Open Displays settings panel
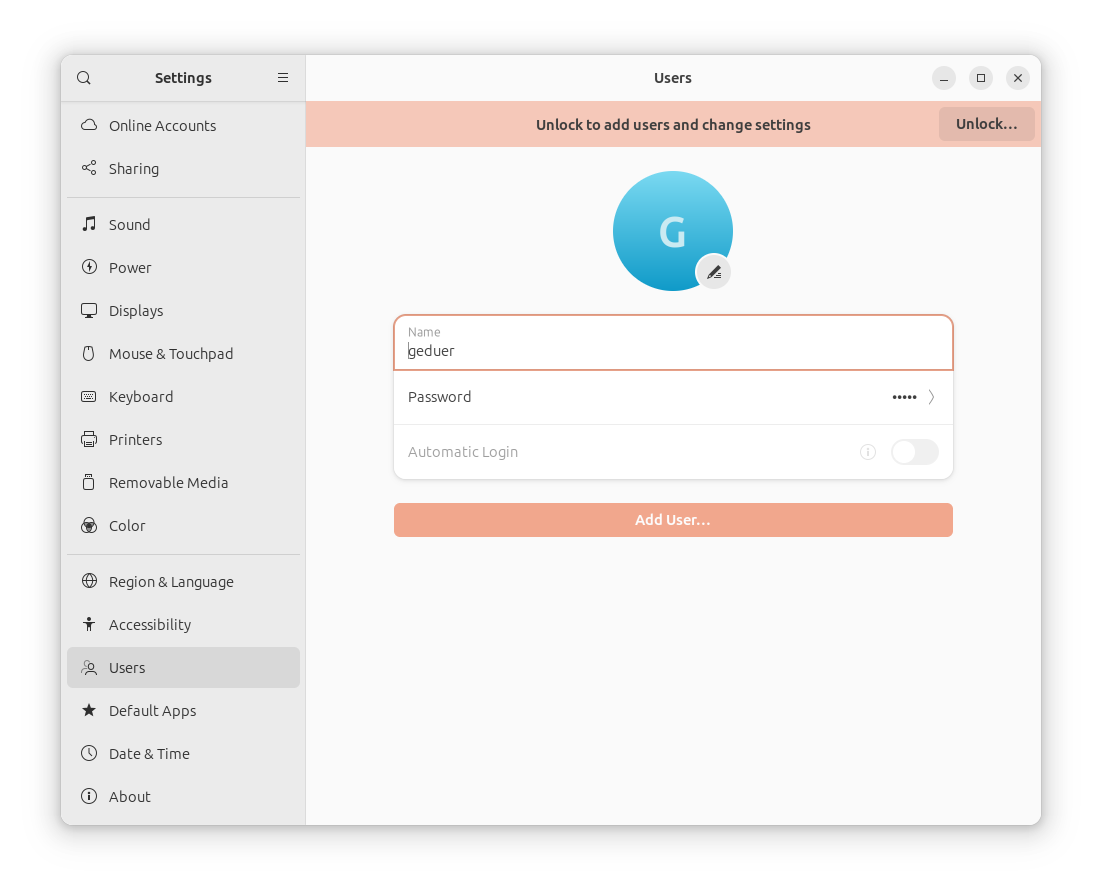The height and width of the screenshot is (892, 1102). [183, 311]
